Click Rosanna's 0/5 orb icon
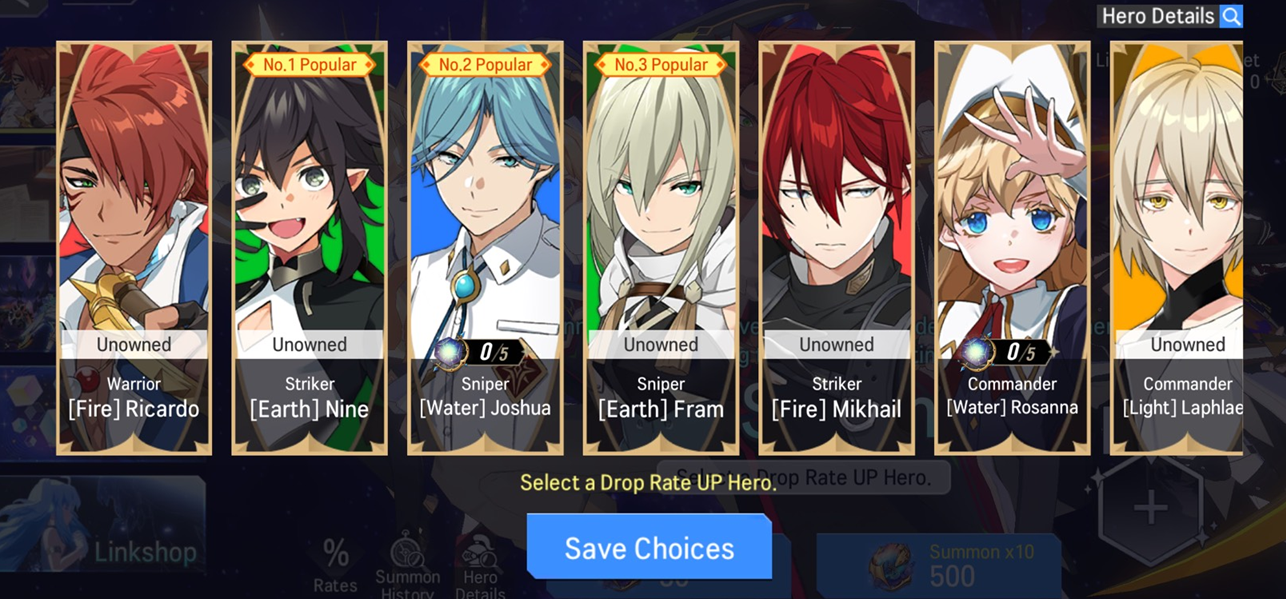This screenshot has width=1286, height=599. tap(975, 353)
